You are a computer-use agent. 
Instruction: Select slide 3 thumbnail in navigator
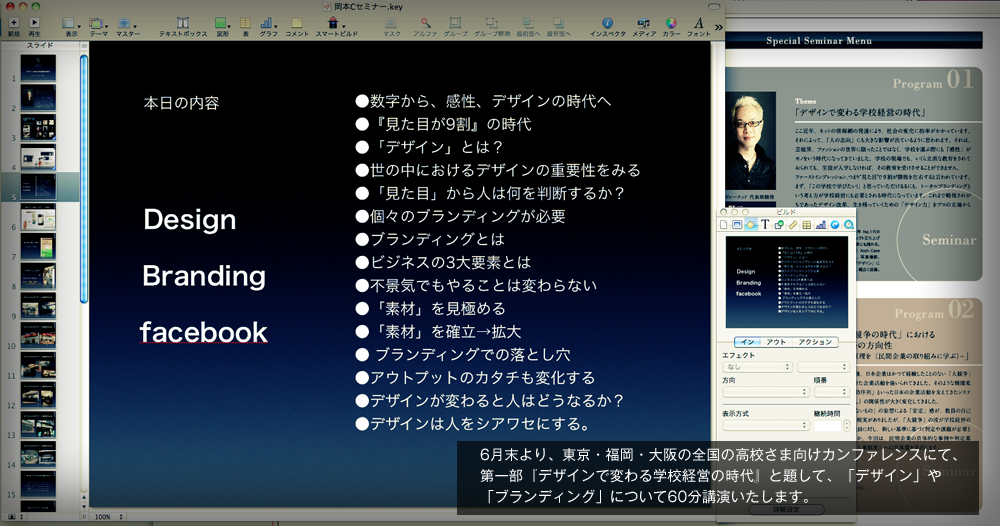(38, 127)
